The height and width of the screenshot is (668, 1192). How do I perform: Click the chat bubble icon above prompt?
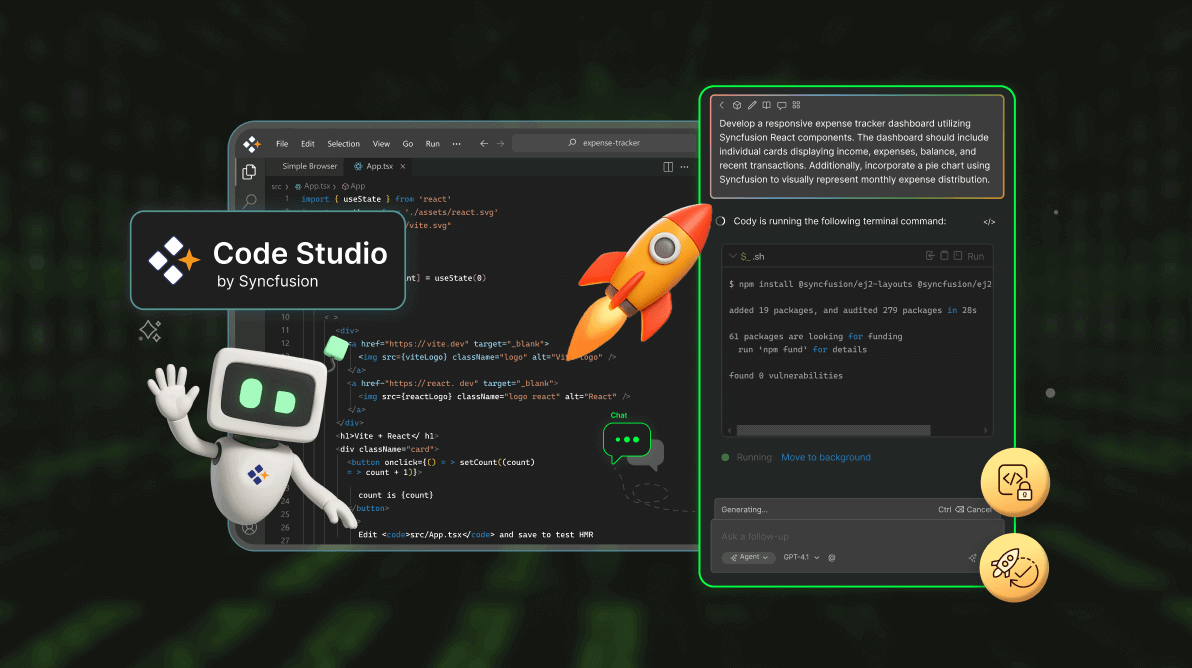(x=781, y=105)
